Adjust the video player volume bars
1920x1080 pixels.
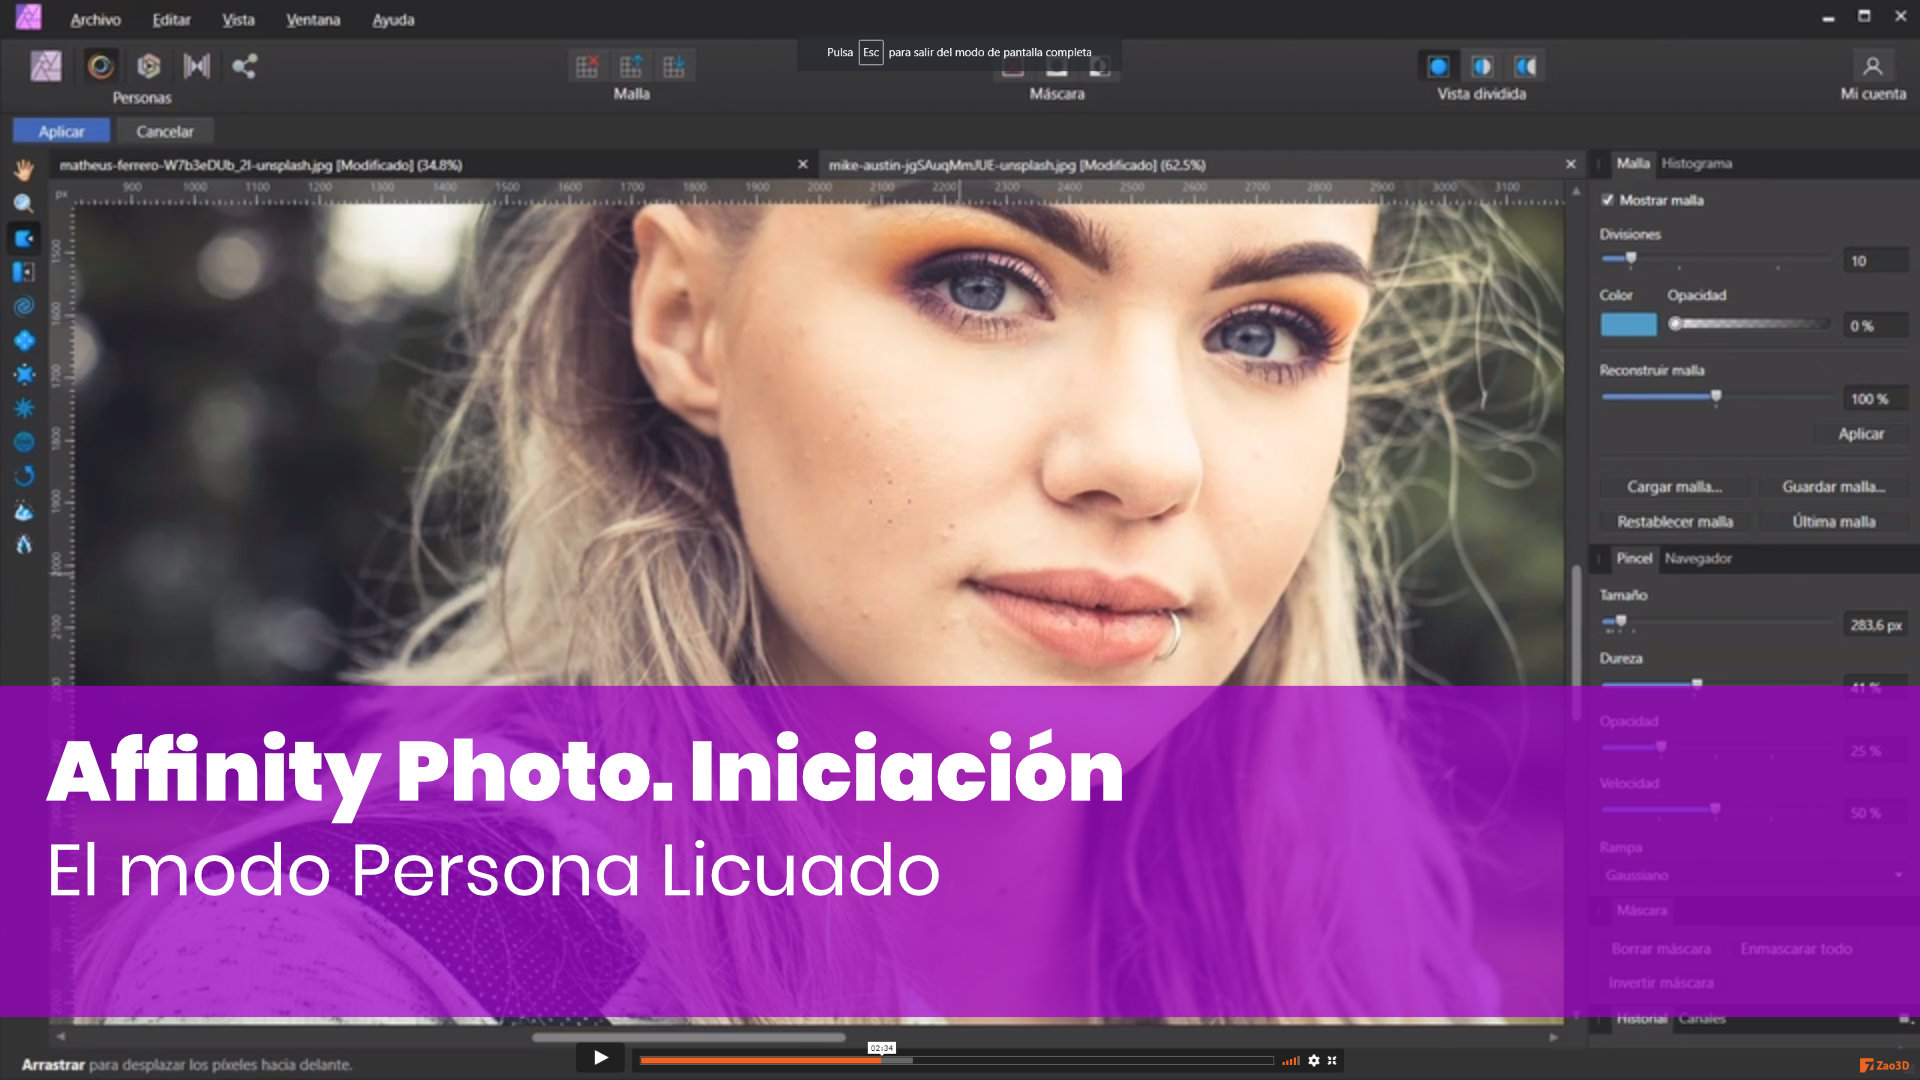(x=1291, y=1060)
